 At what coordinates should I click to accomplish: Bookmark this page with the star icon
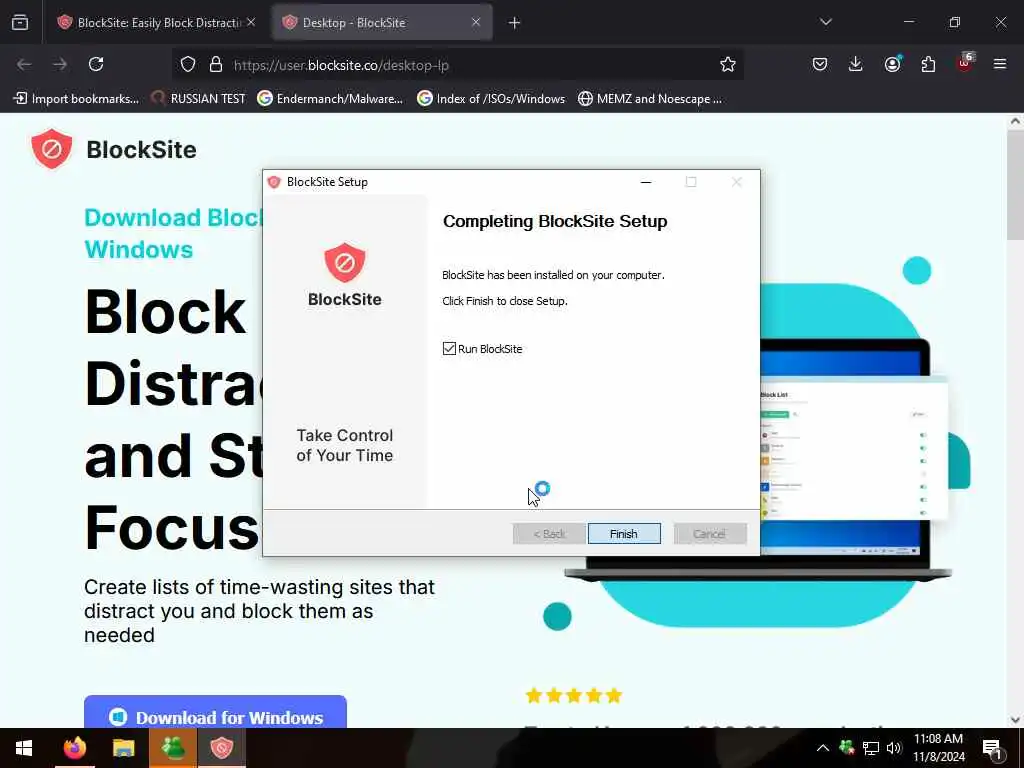click(728, 64)
